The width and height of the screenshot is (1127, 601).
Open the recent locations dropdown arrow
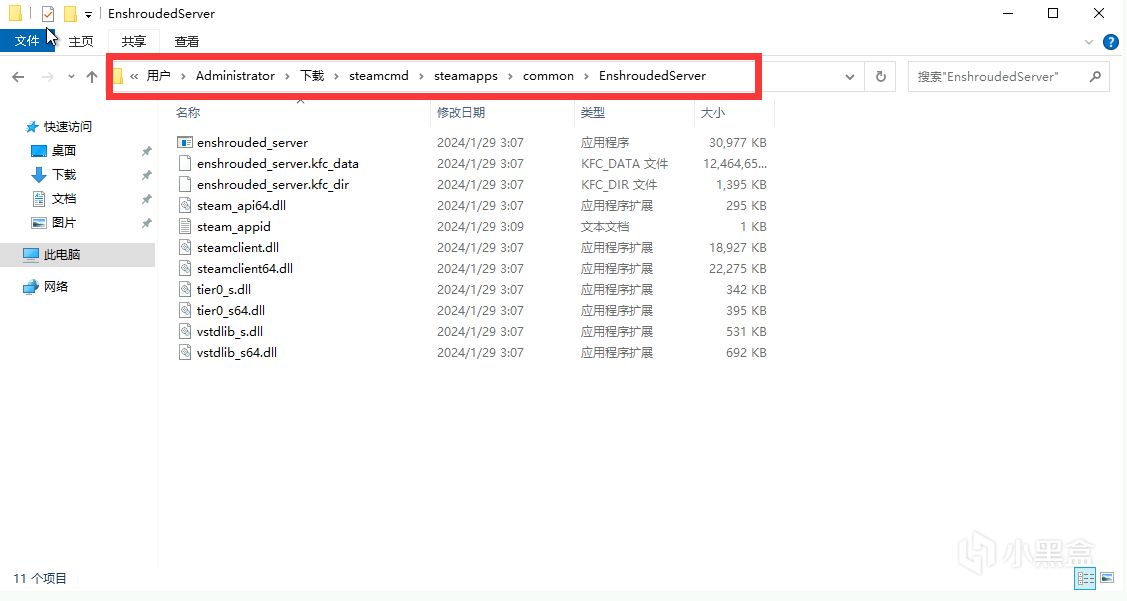coord(71,76)
